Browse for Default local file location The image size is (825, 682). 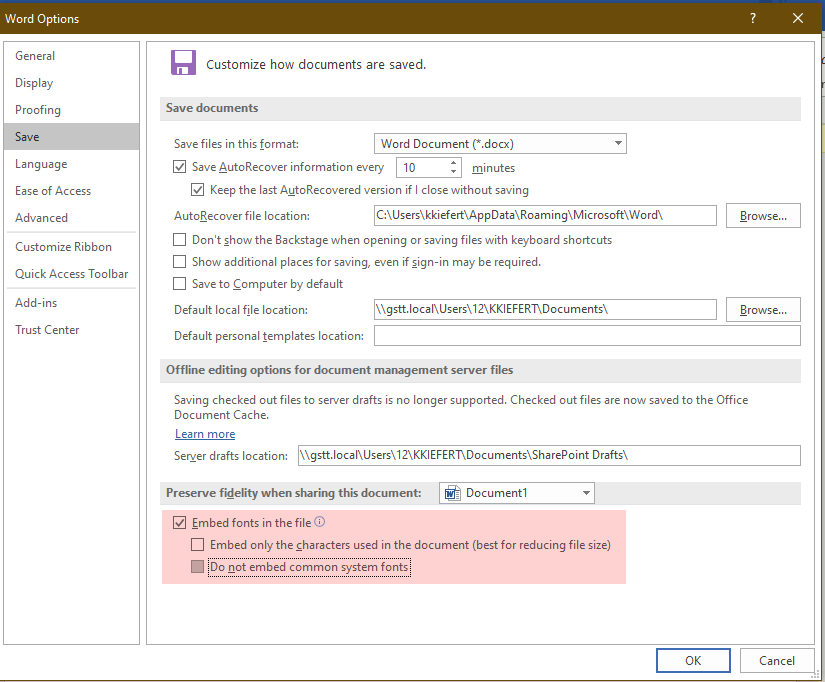tap(763, 309)
